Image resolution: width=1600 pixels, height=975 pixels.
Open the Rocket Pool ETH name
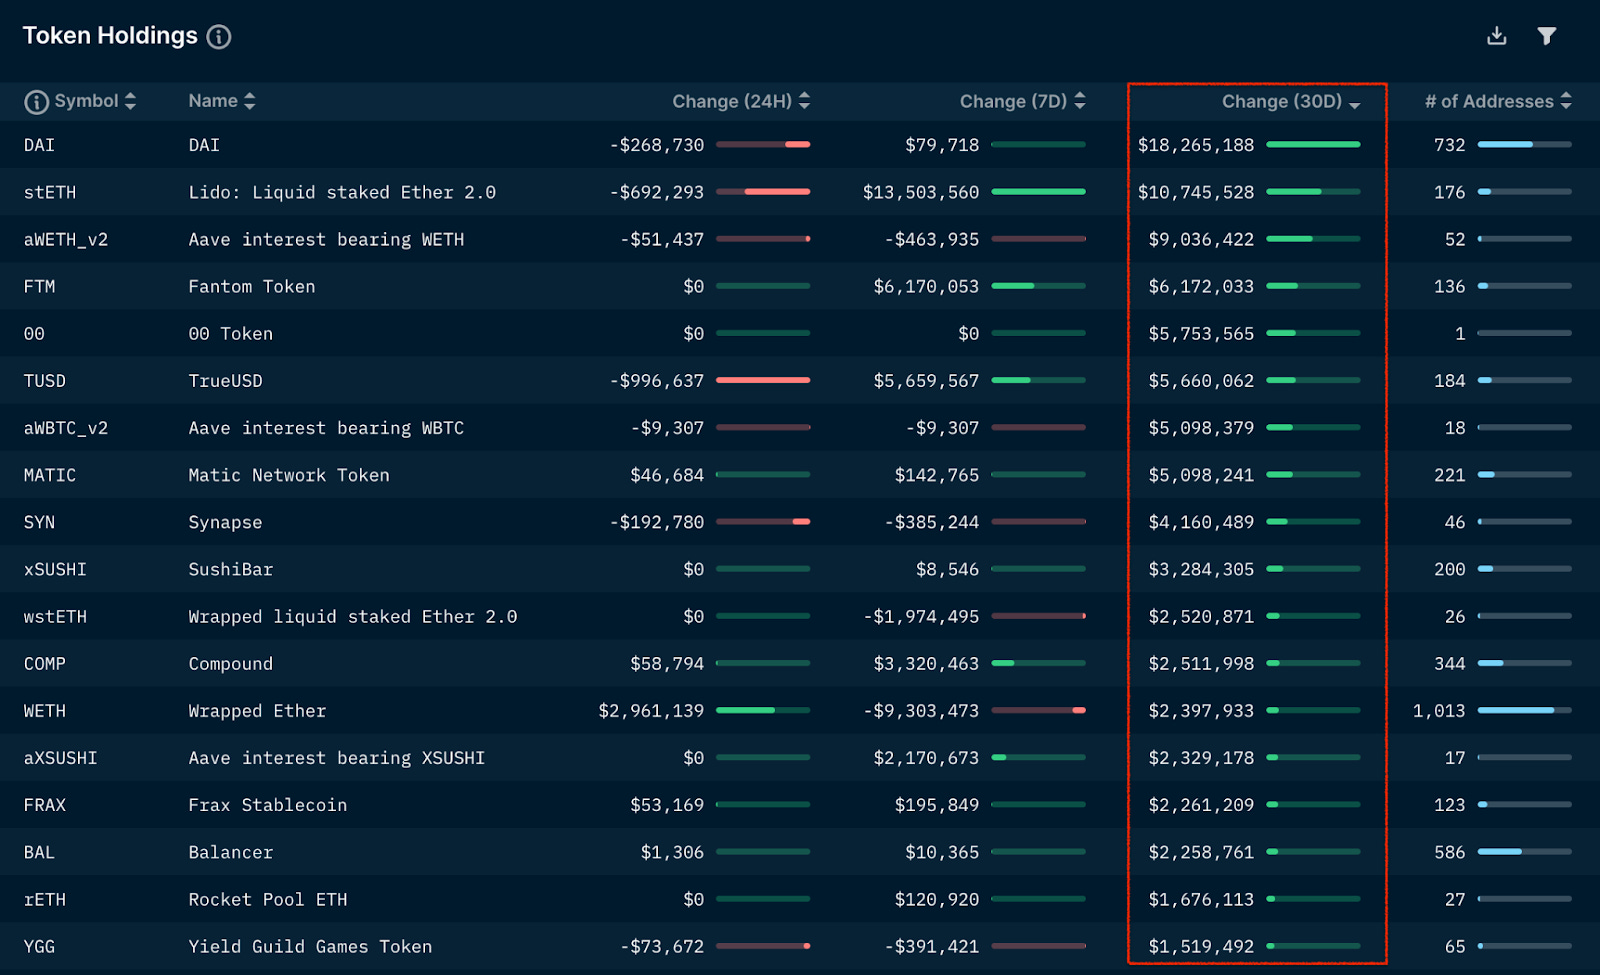[x=268, y=899]
